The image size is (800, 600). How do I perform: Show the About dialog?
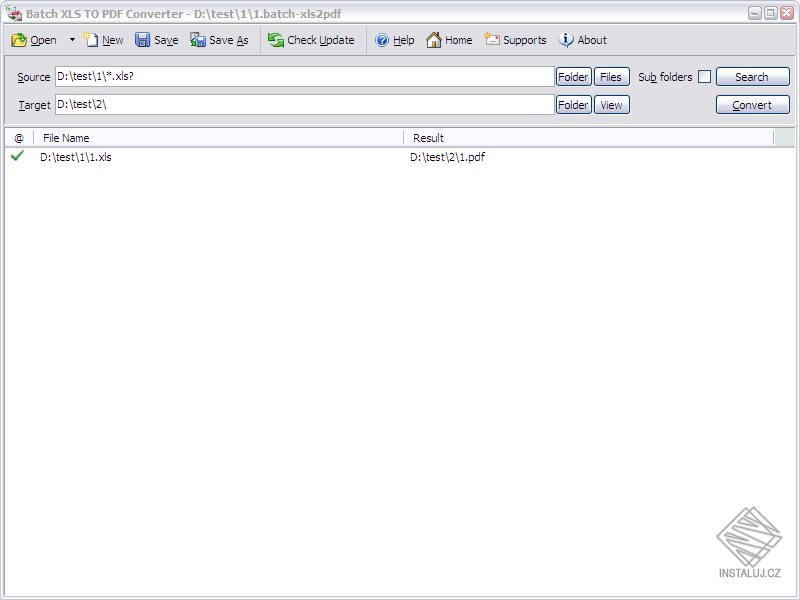(x=582, y=40)
